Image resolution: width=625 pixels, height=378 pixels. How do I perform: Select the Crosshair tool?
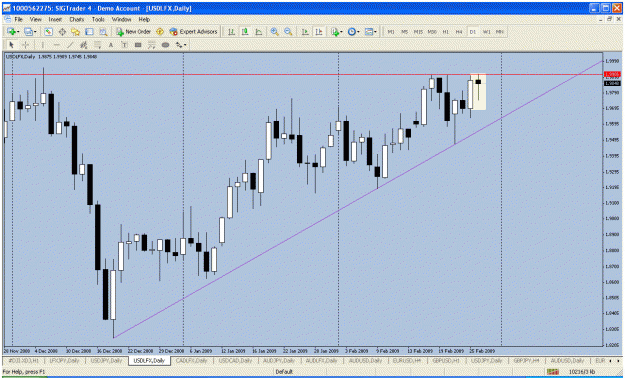25,45
